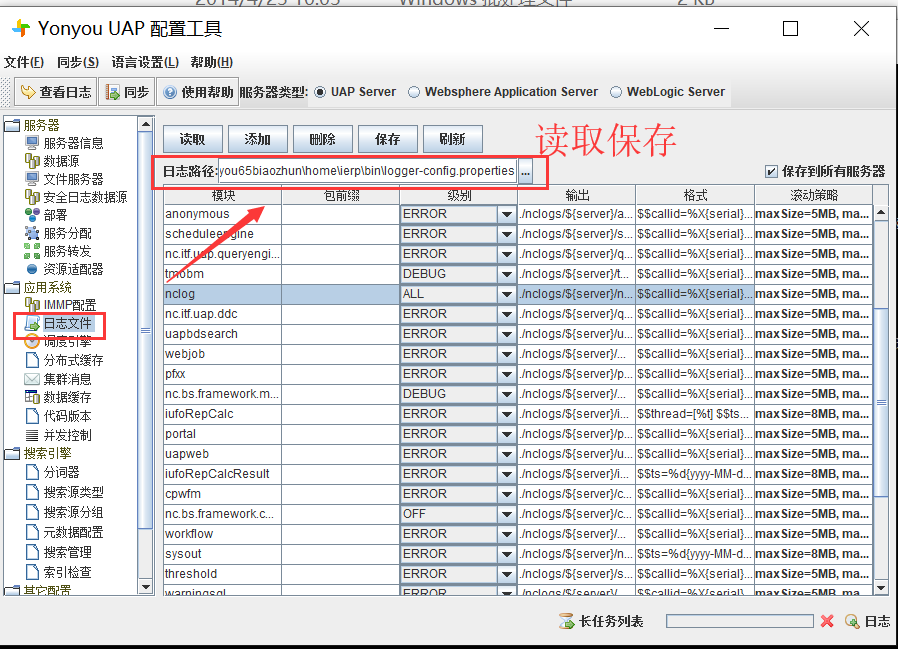The image size is (898, 649).
Task: Click the 模块 column header
Action: pyautogui.click(x=223, y=195)
